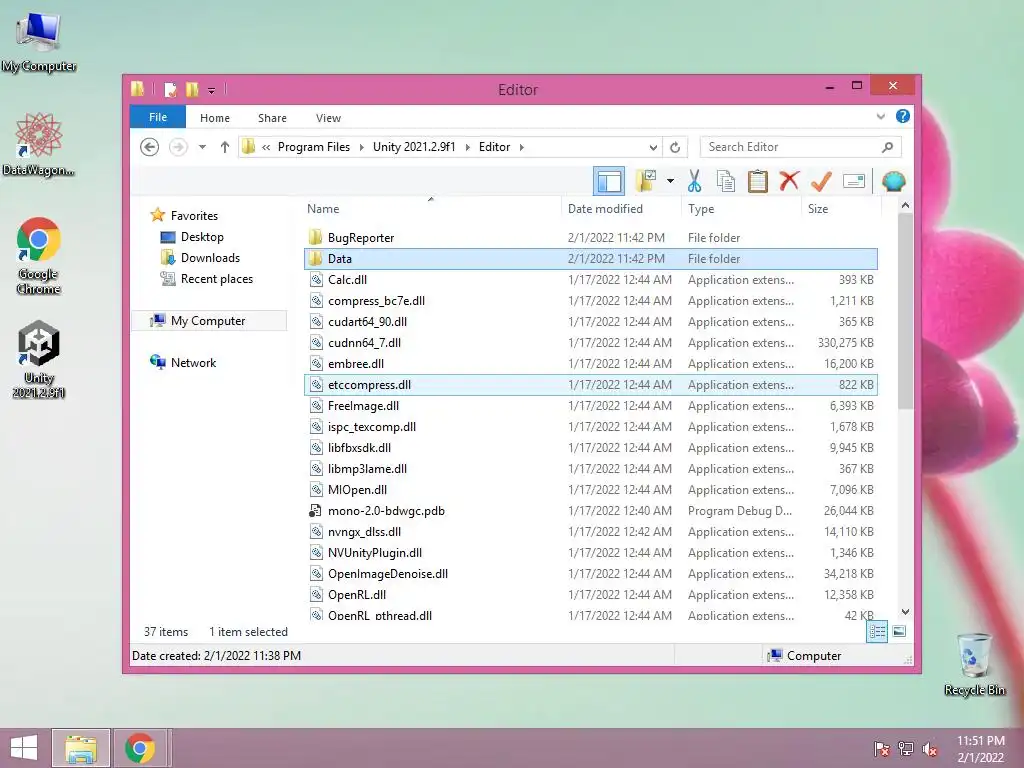Click the orange checkmark properties icon
This screenshot has width=1024, height=768.
click(x=821, y=181)
